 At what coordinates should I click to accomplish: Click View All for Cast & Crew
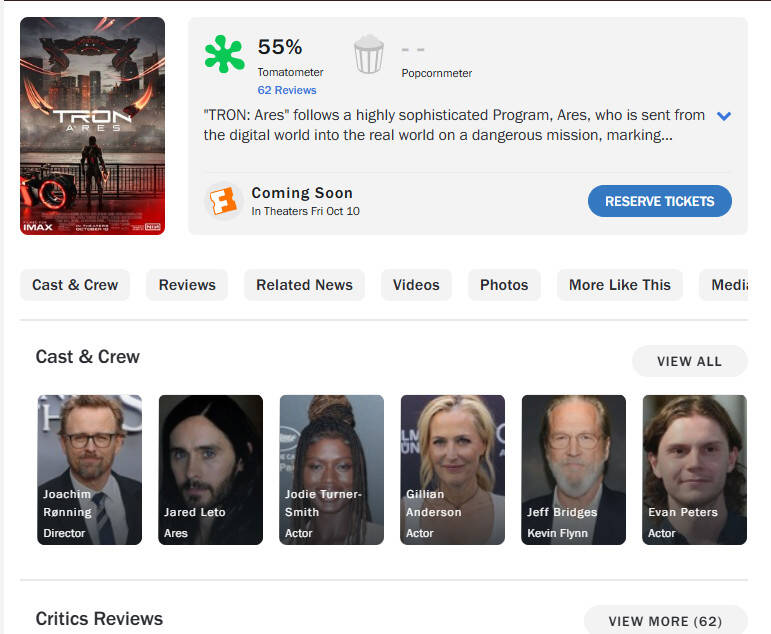(689, 361)
